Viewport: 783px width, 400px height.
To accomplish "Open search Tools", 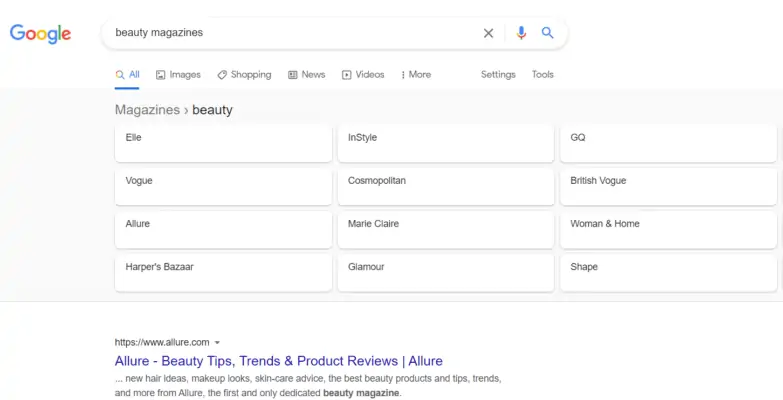I will coord(542,74).
